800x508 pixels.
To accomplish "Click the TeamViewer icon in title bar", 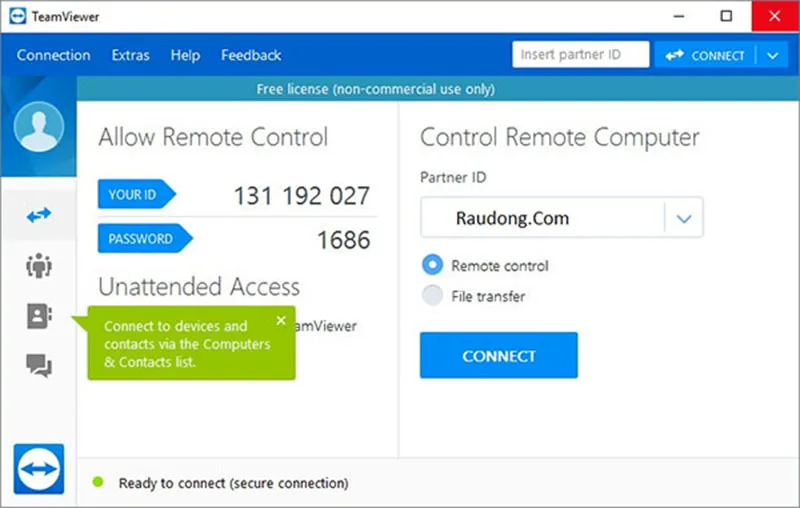I will pyautogui.click(x=17, y=16).
